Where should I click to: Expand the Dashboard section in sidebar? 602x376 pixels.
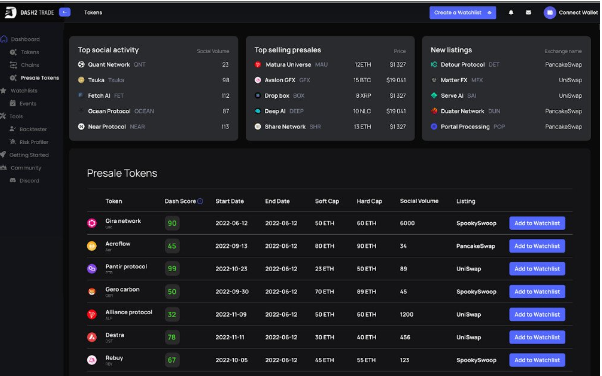(x=20, y=39)
